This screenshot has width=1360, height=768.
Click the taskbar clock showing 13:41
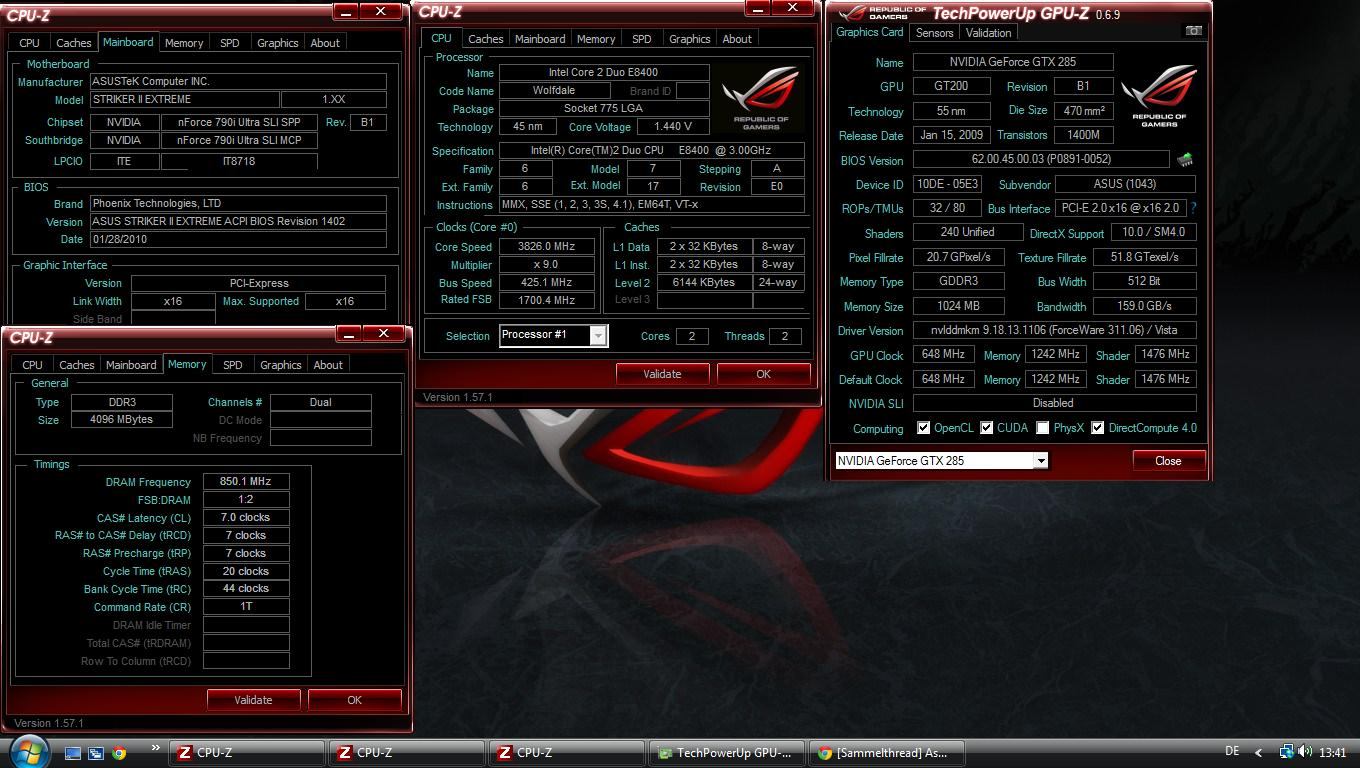(x=1333, y=752)
